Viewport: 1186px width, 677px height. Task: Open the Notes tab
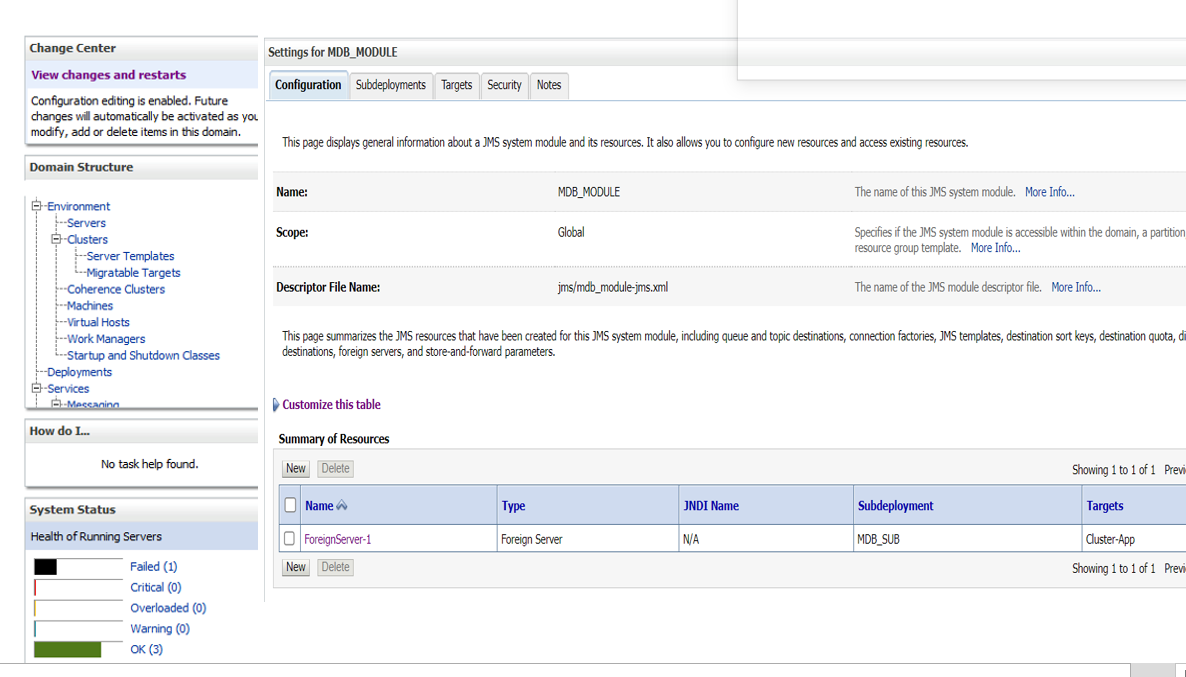tap(549, 85)
